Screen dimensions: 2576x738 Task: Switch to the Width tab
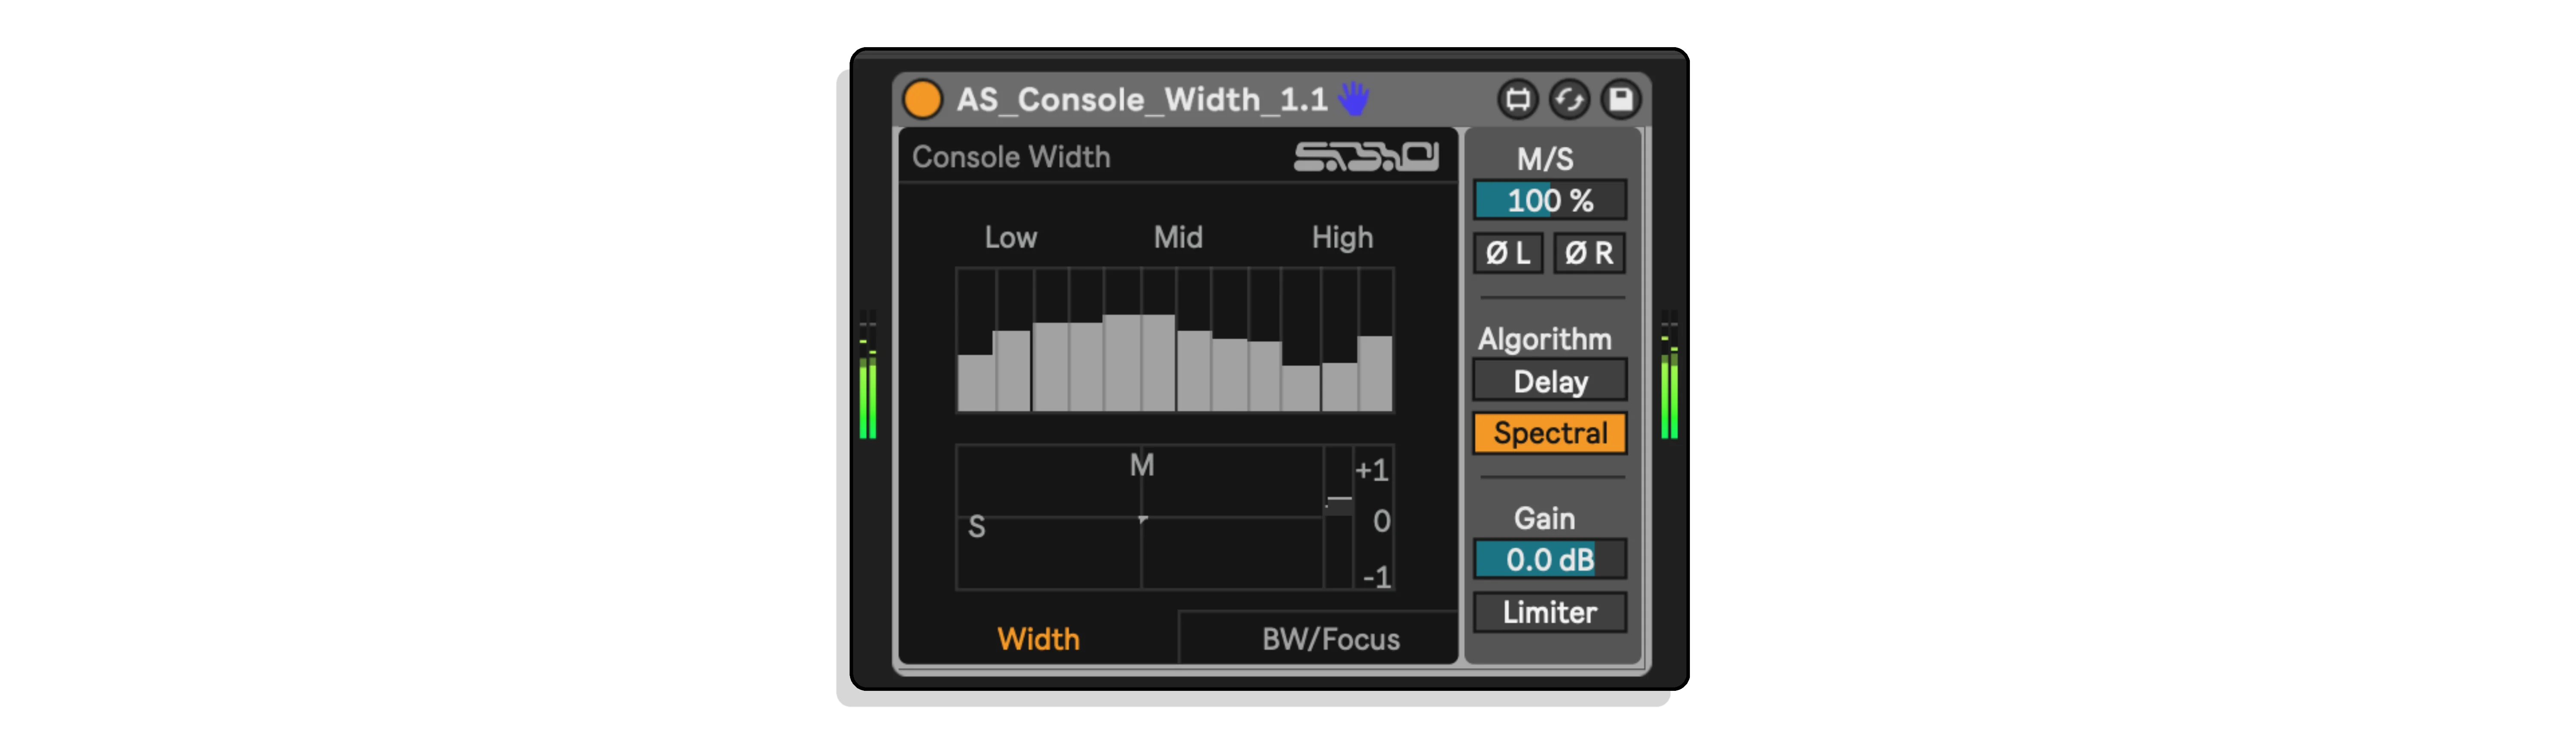1038,638
